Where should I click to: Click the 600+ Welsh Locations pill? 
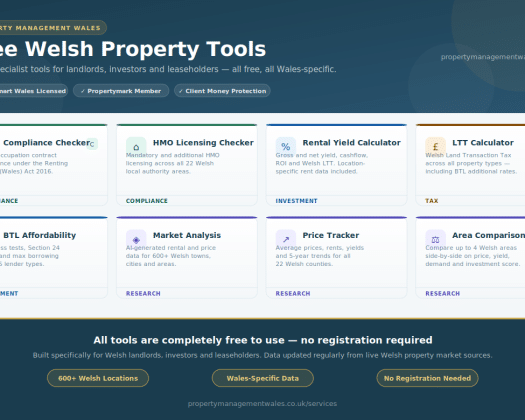(98, 378)
